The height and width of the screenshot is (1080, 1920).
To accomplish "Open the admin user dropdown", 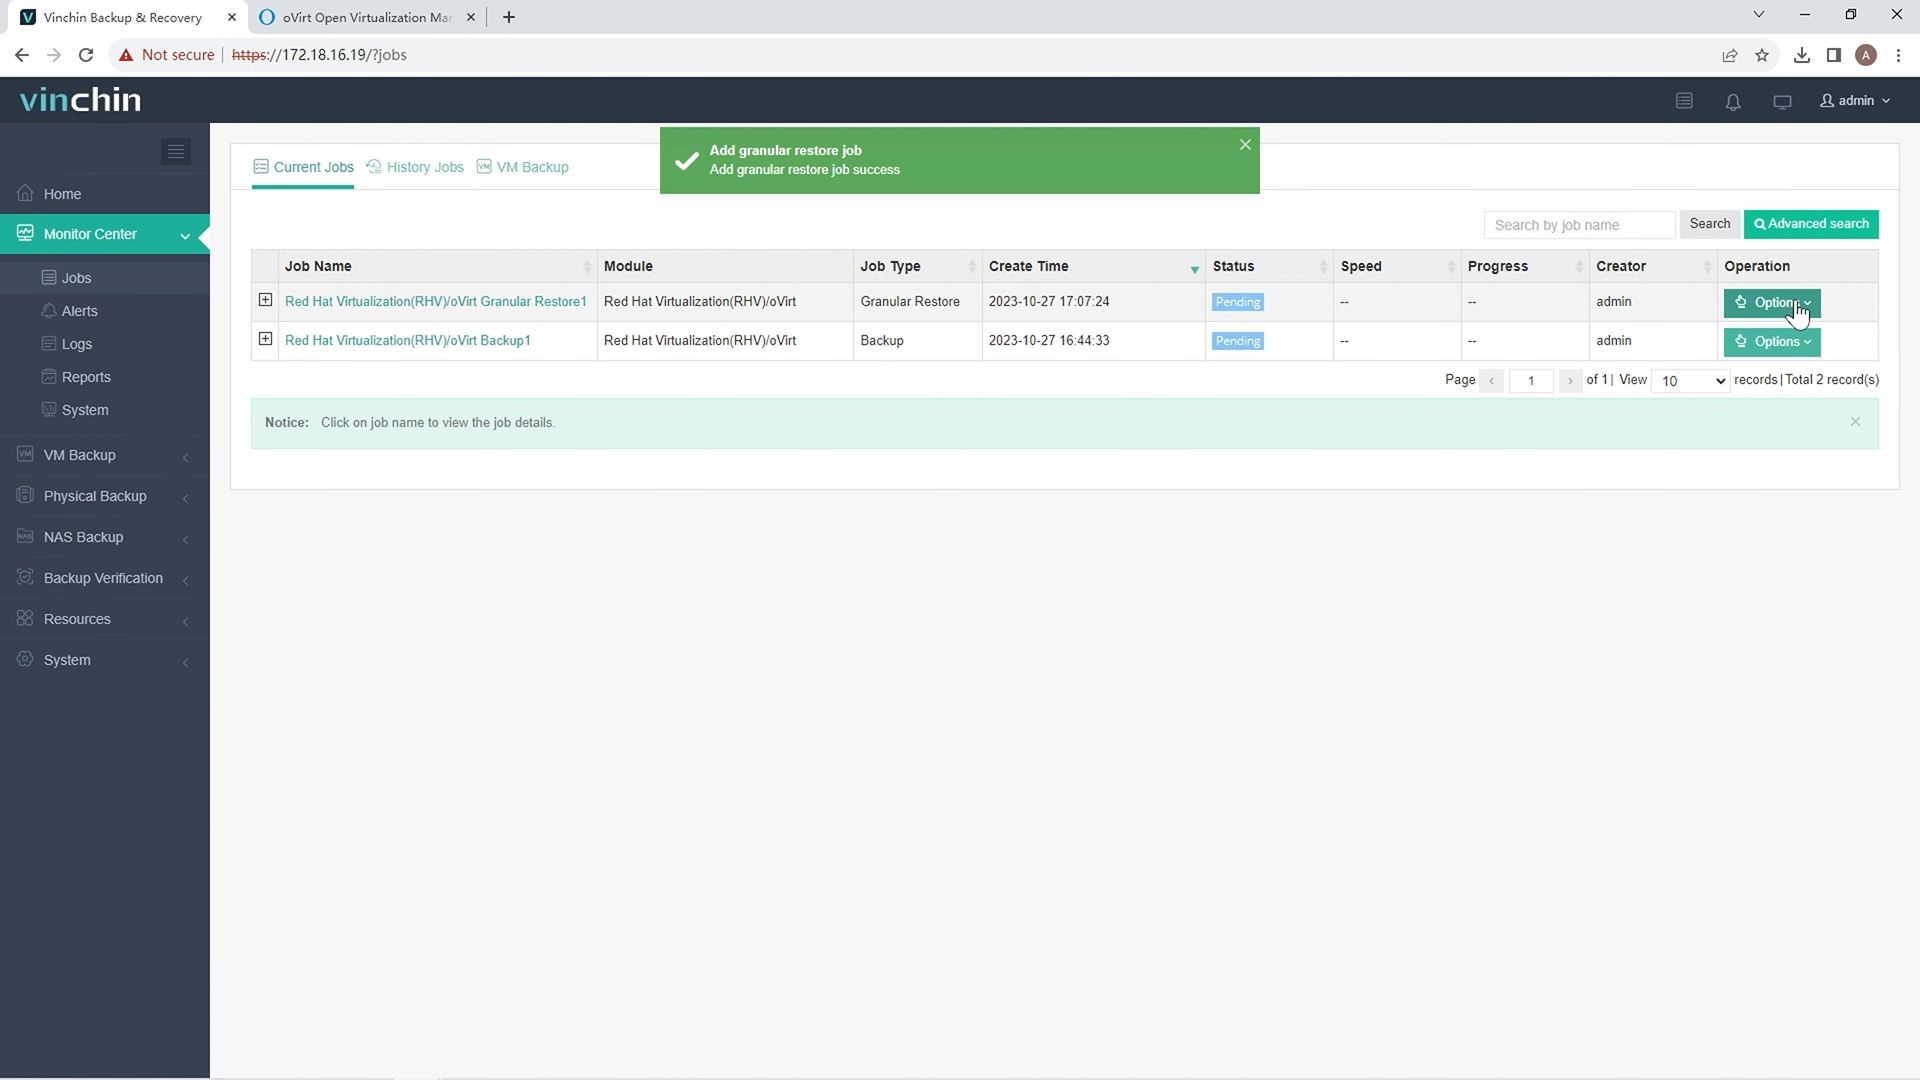I will [x=1855, y=100].
